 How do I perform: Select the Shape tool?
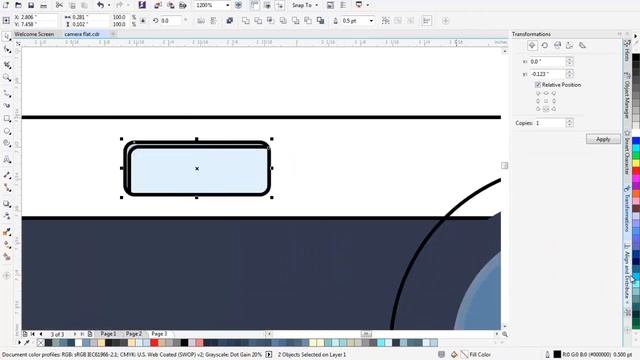tap(7, 50)
